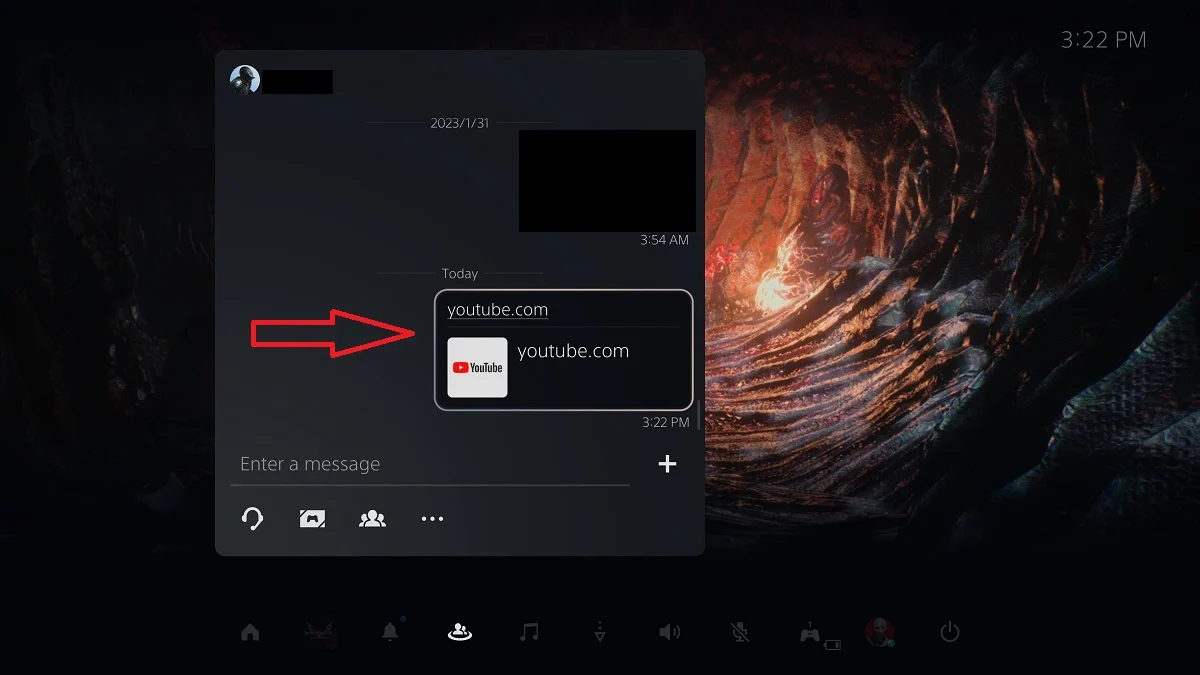
Task: Click the Share Play controller-screen icon
Action: coord(312,518)
